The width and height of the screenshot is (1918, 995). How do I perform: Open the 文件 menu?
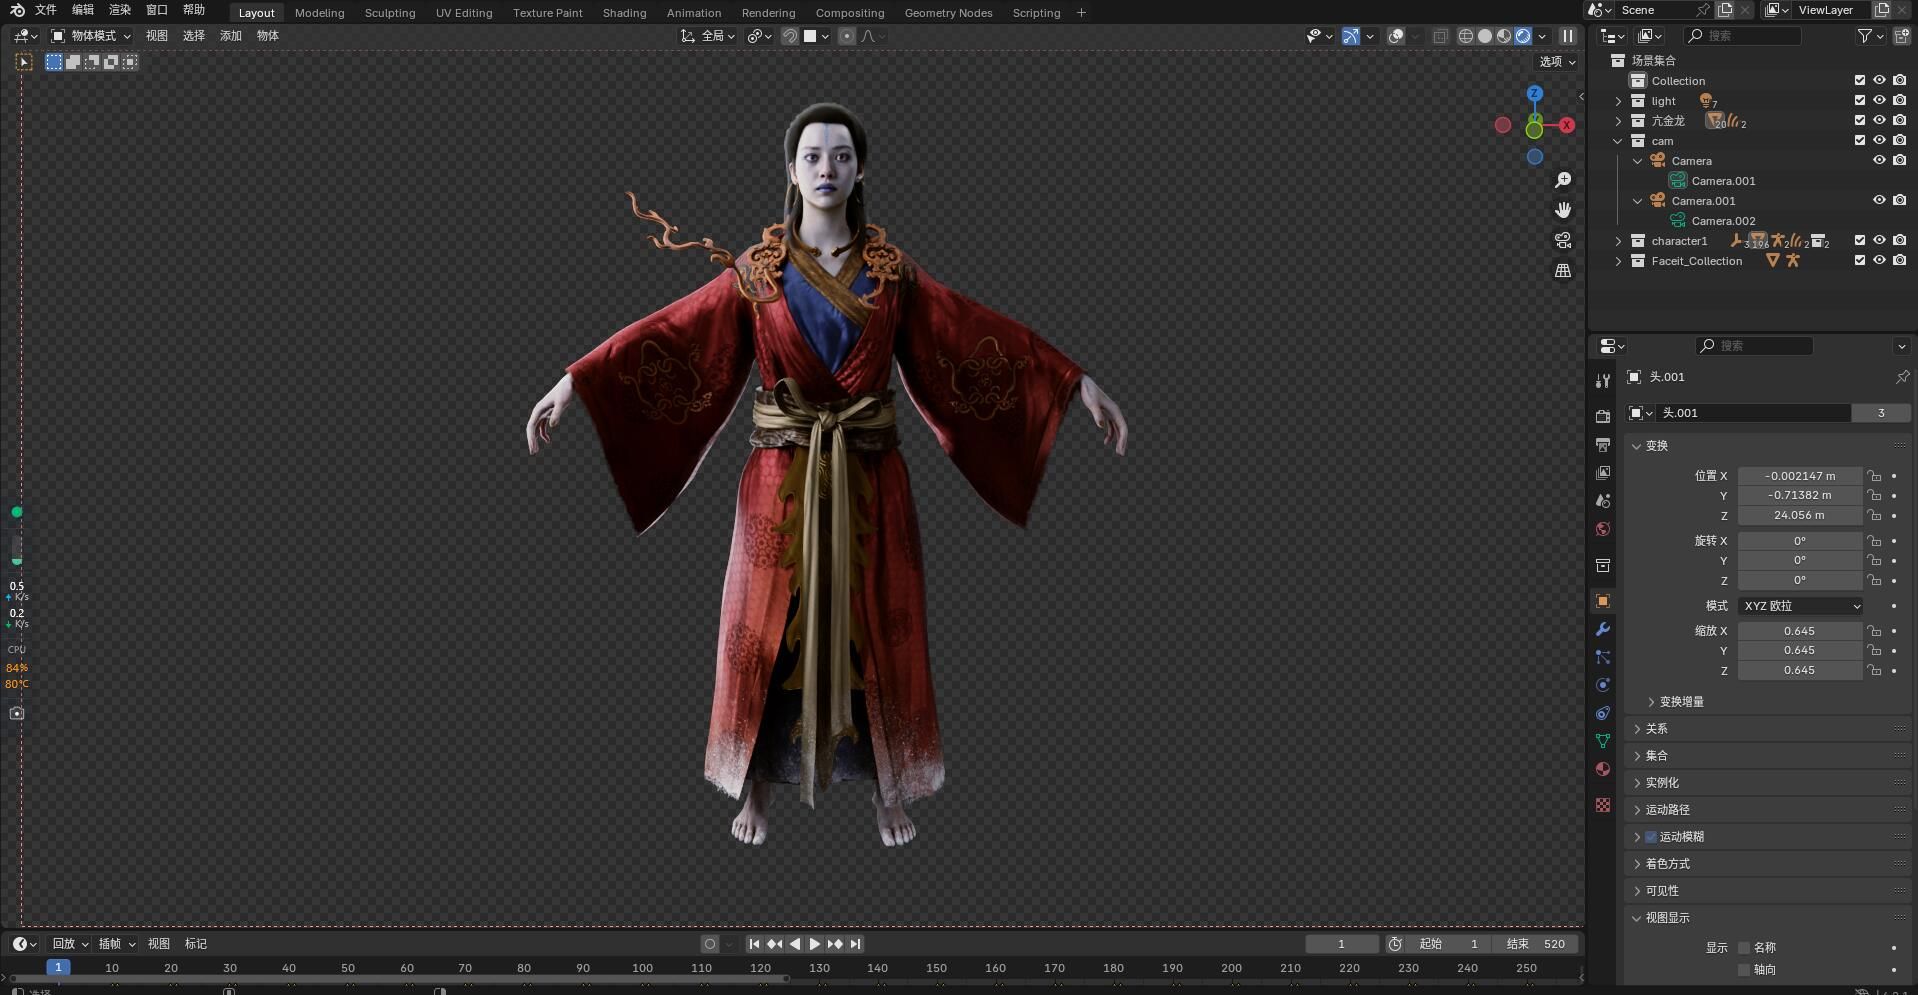[x=46, y=10]
